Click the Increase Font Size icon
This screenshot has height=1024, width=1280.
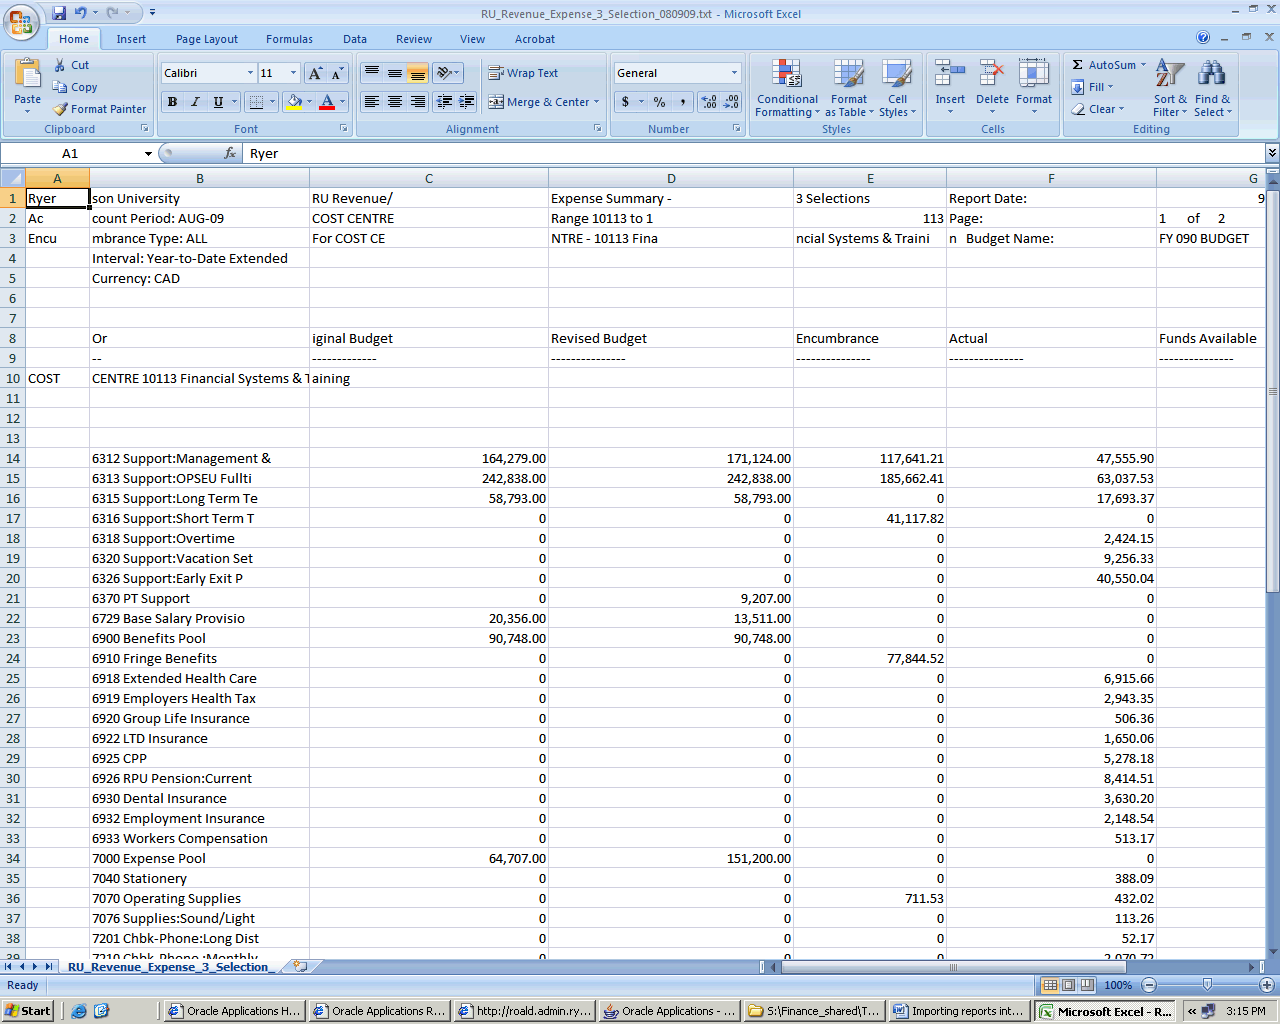pyautogui.click(x=316, y=73)
